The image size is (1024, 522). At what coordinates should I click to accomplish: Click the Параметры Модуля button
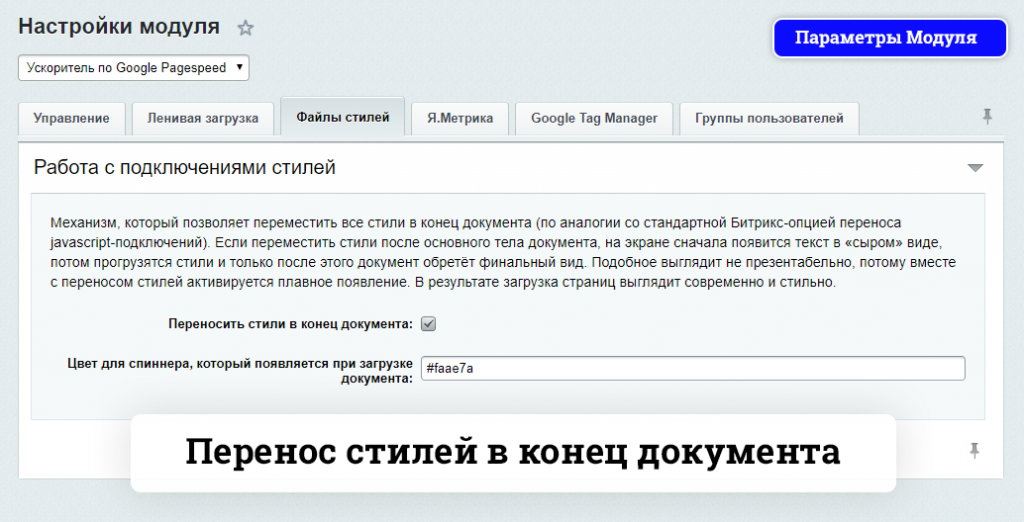pos(885,39)
